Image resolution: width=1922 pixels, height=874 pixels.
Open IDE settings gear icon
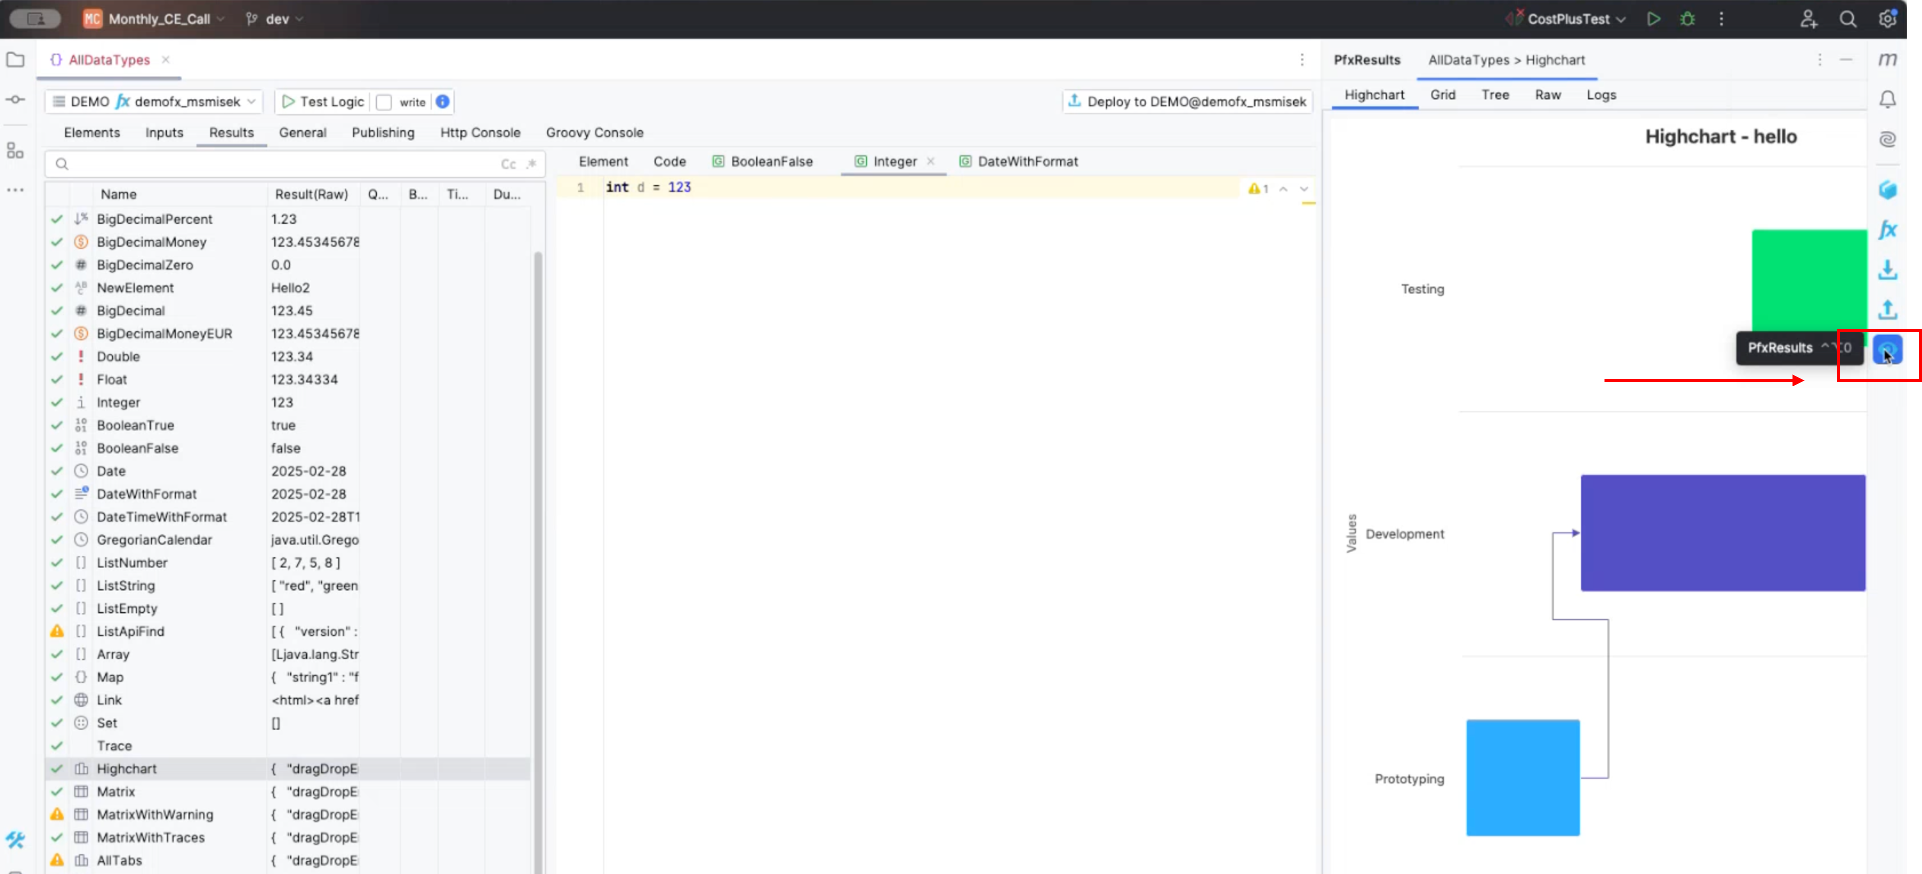(1887, 19)
